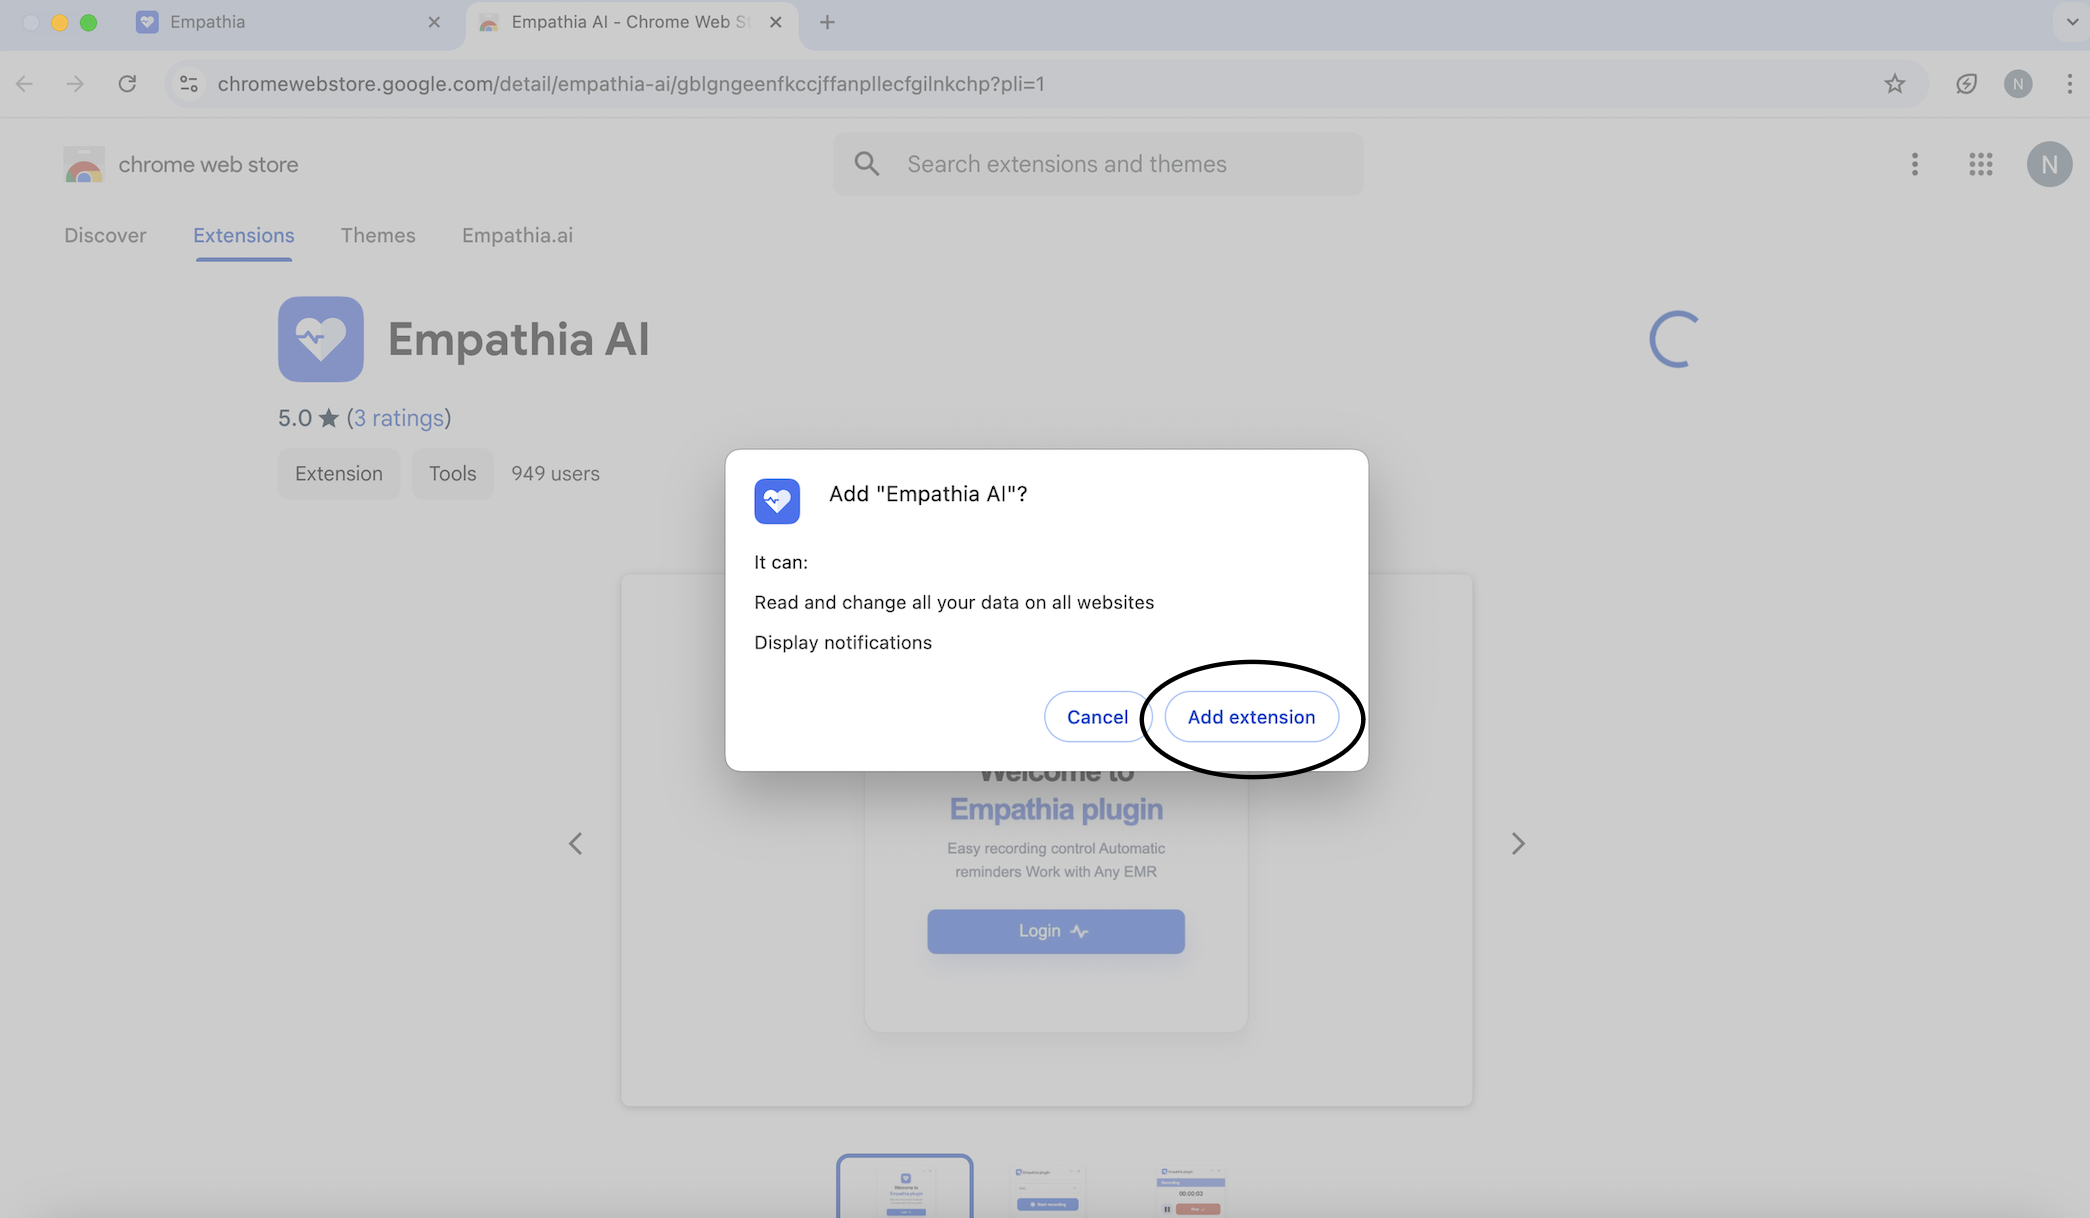2090x1218 pixels.
Task: Click Add extension in the dialog
Action: pos(1251,717)
